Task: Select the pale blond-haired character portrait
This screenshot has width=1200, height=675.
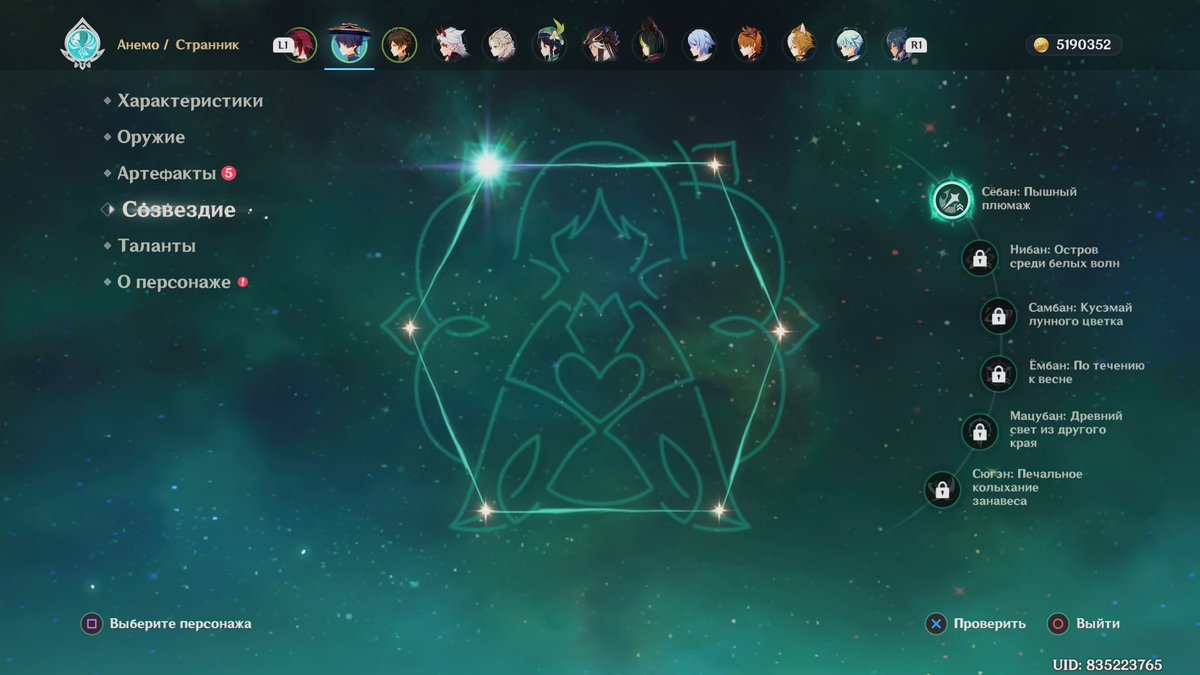Action: click(500, 45)
